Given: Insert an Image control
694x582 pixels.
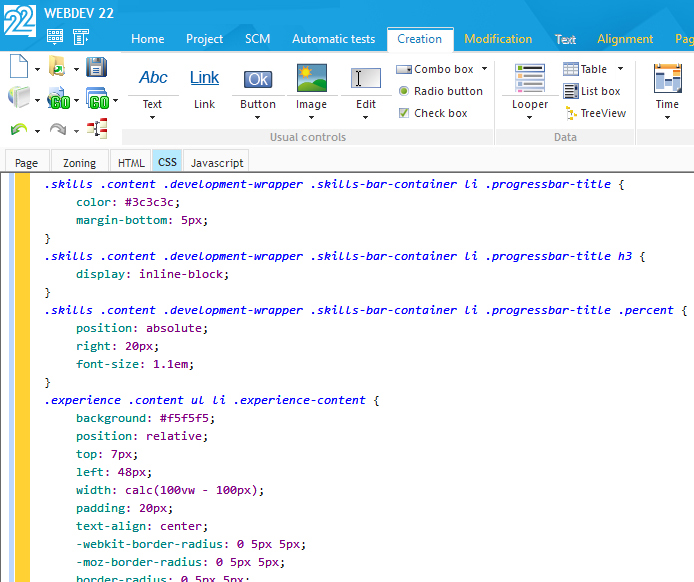Looking at the screenshot, I should pyautogui.click(x=312, y=78).
